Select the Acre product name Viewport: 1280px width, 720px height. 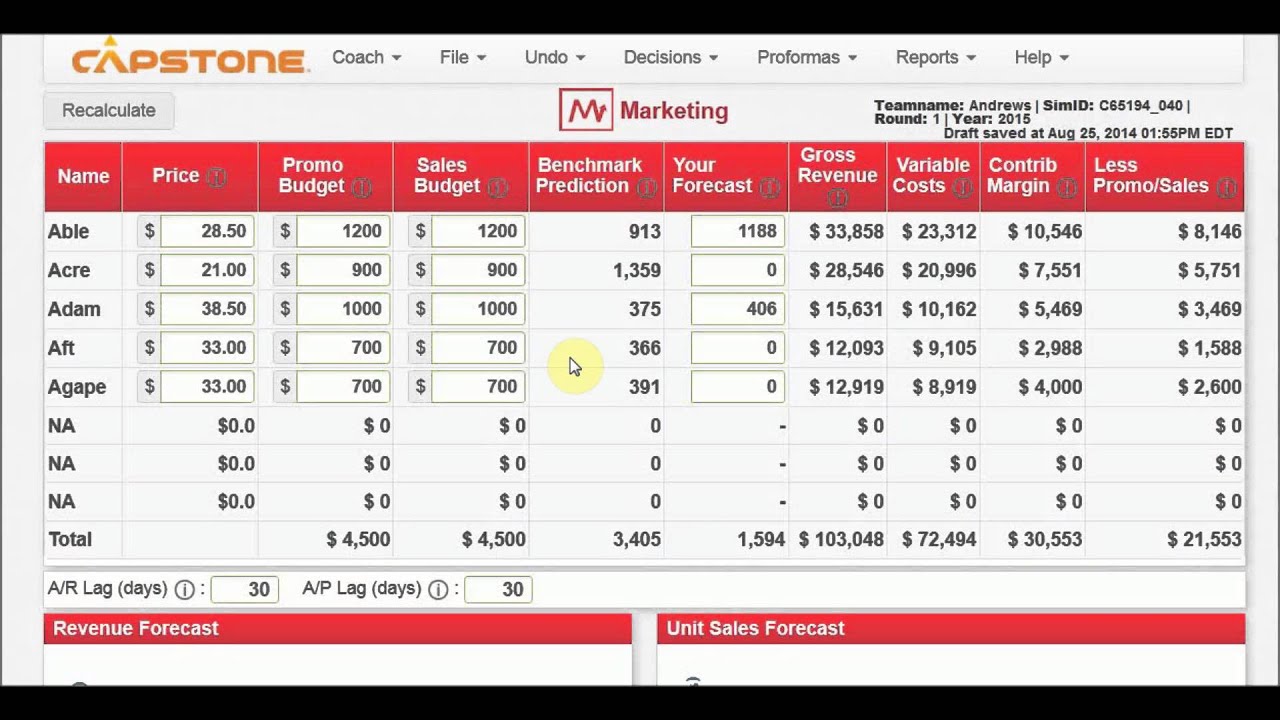(x=69, y=270)
